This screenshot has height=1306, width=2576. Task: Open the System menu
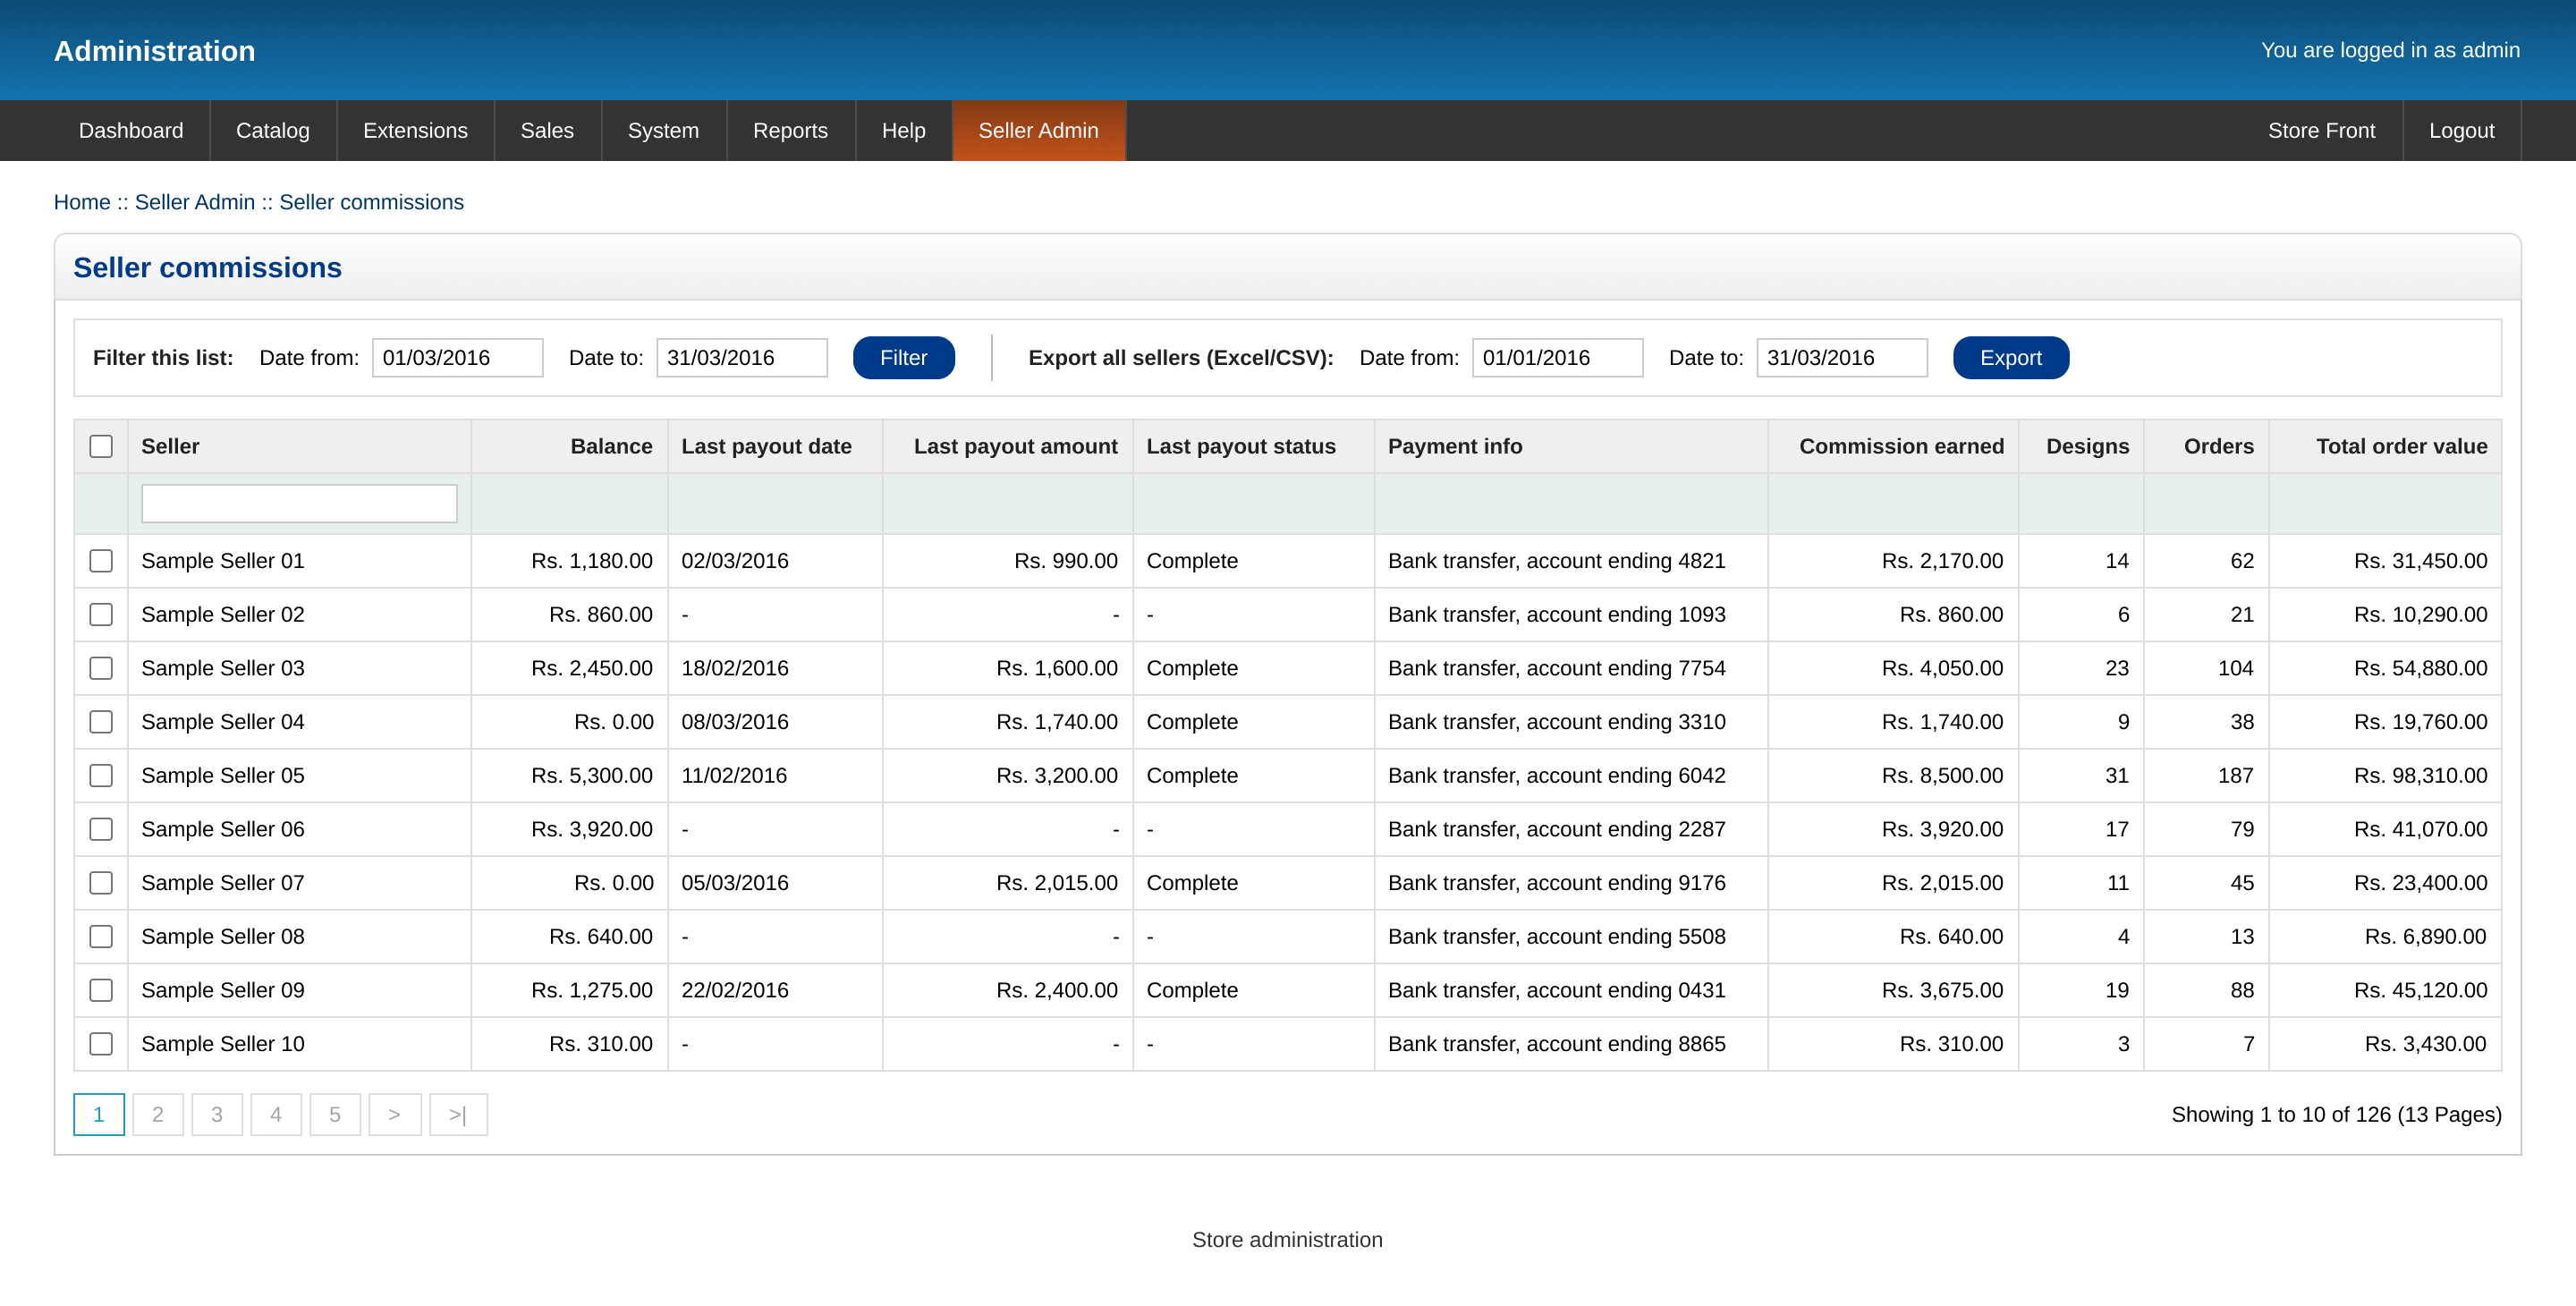point(663,130)
